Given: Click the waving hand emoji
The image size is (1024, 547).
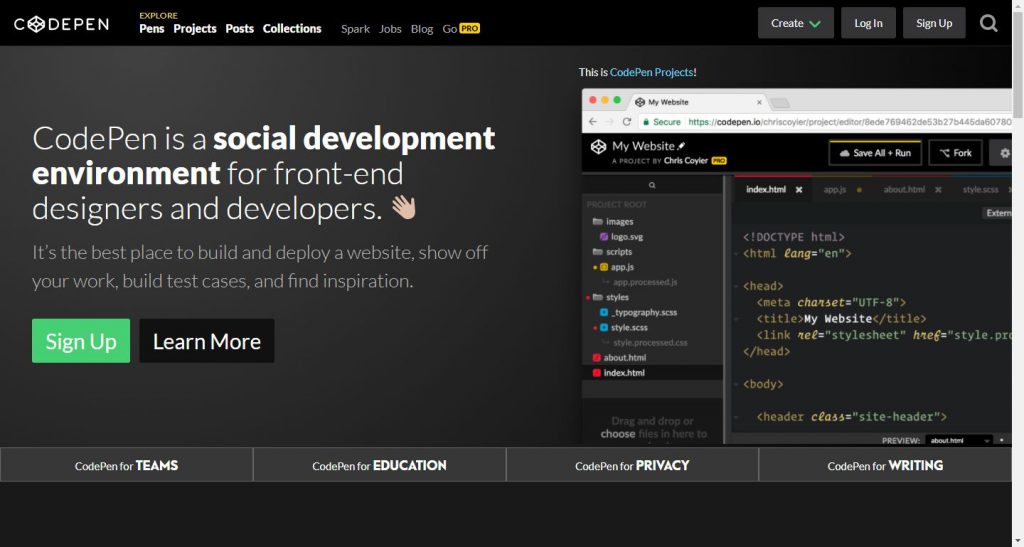Looking at the screenshot, I should click(x=404, y=208).
